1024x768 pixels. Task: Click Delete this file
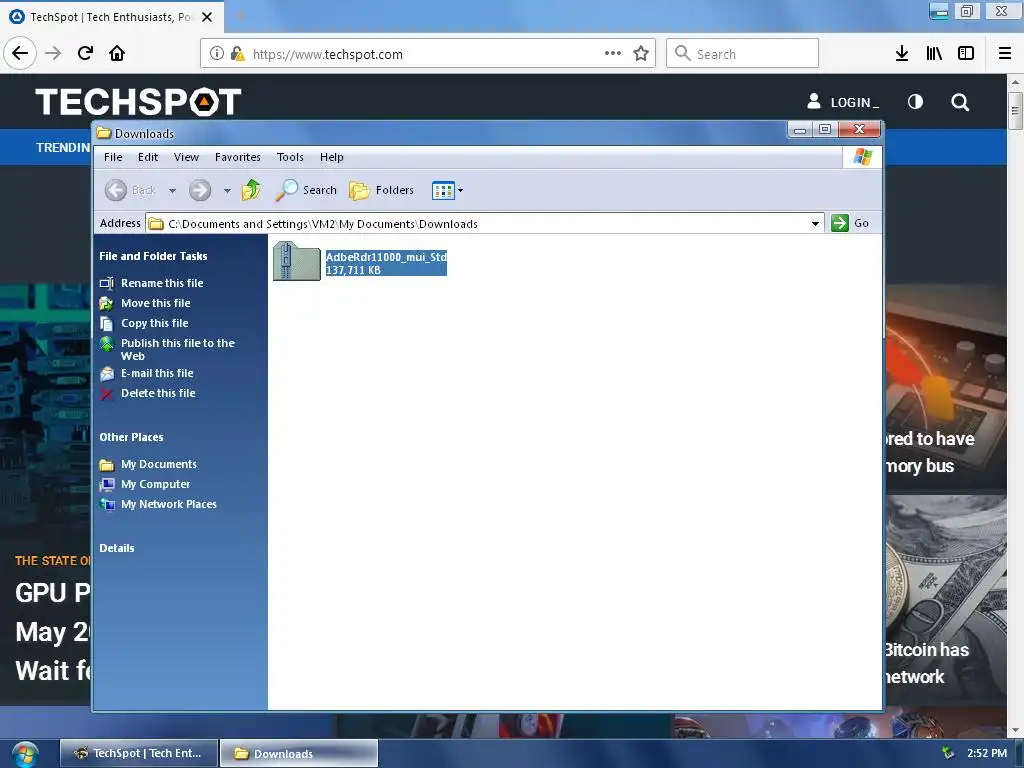(158, 393)
